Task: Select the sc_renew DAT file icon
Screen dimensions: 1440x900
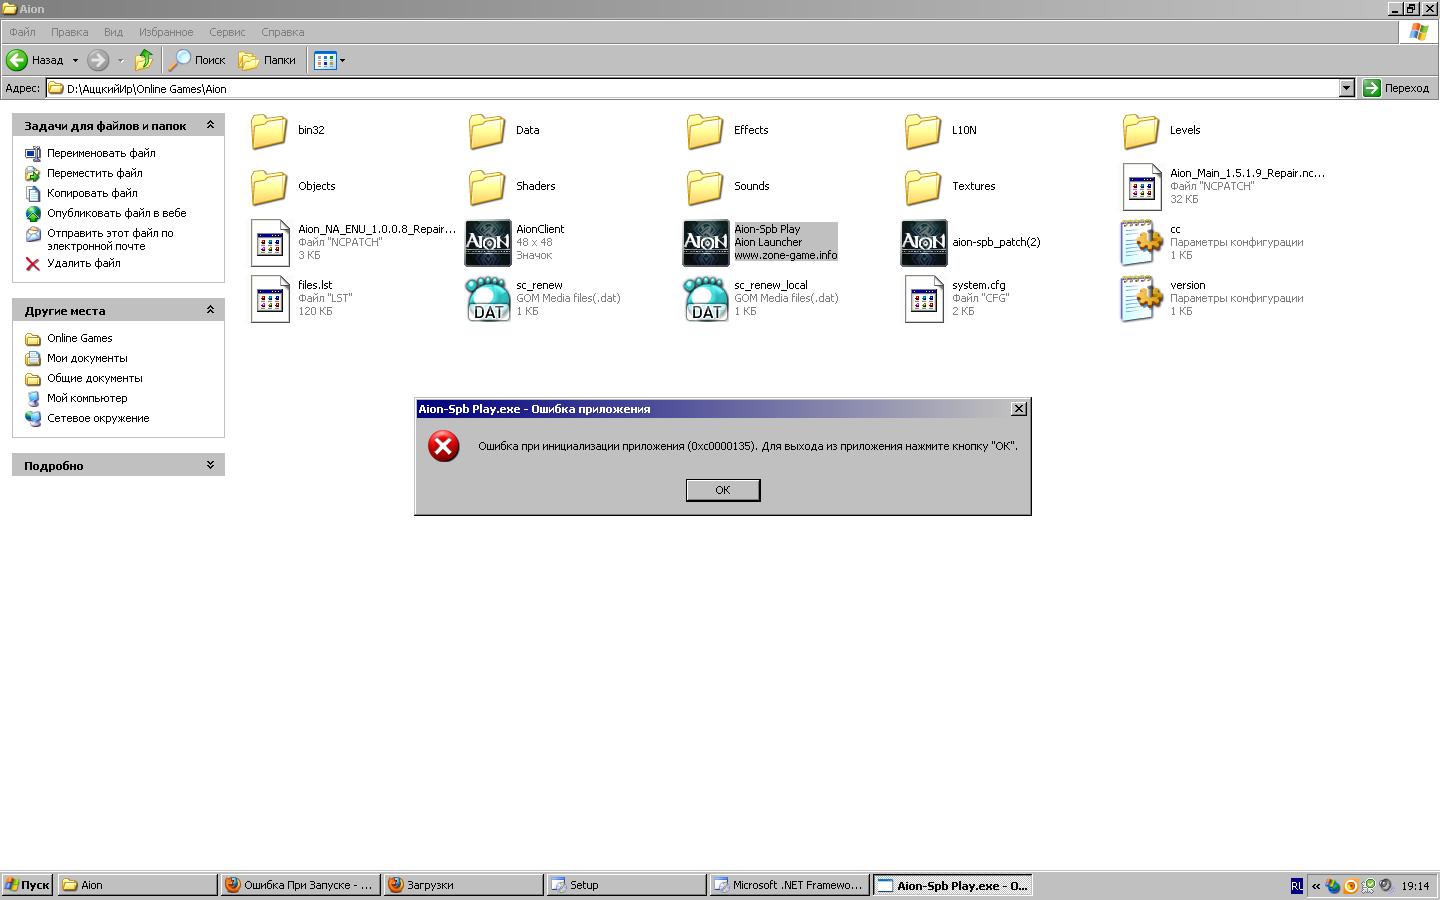Action: pyautogui.click(x=488, y=299)
